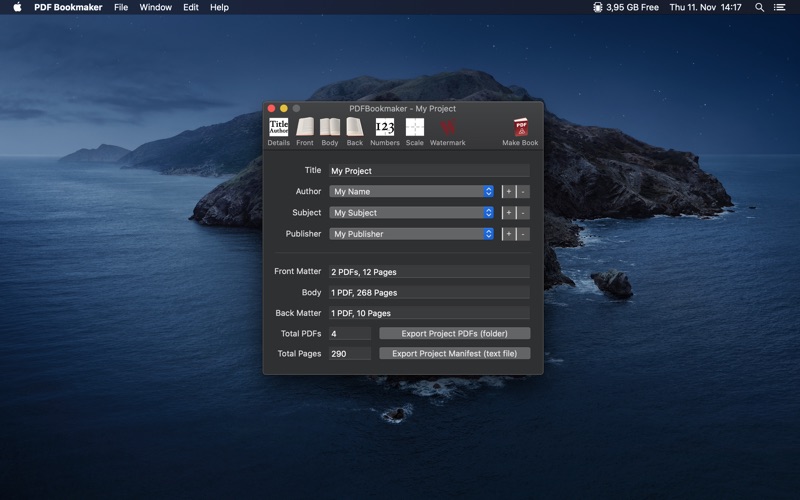This screenshot has width=800, height=500.
Task: Open the Scale toolbar icon
Action: pos(414,132)
